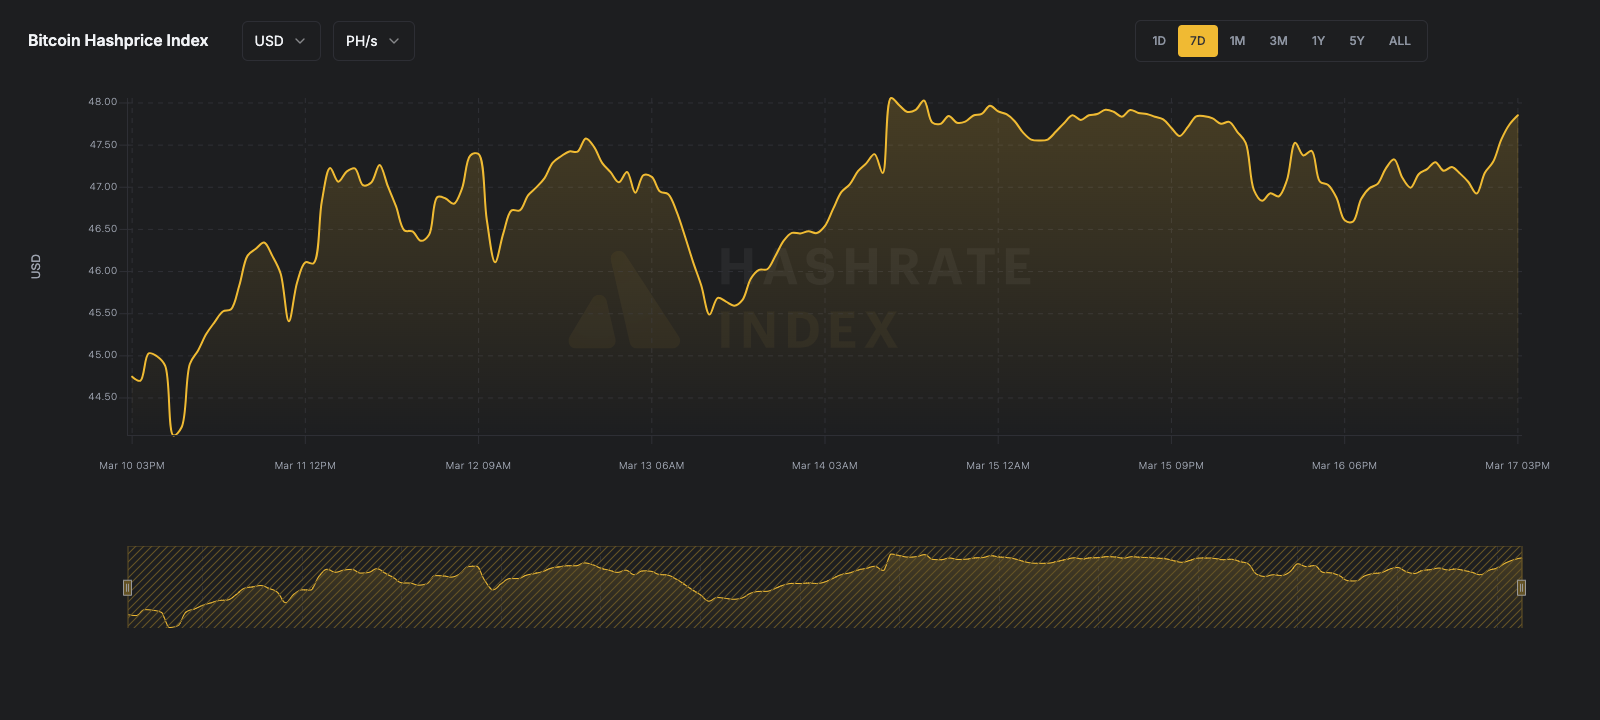Choose the 5Y time range
Viewport: 1600px width, 720px height.
click(x=1357, y=41)
